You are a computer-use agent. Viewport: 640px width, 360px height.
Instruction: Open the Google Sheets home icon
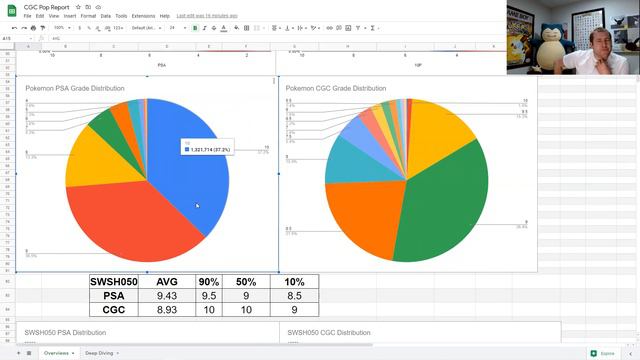coord(12,11)
